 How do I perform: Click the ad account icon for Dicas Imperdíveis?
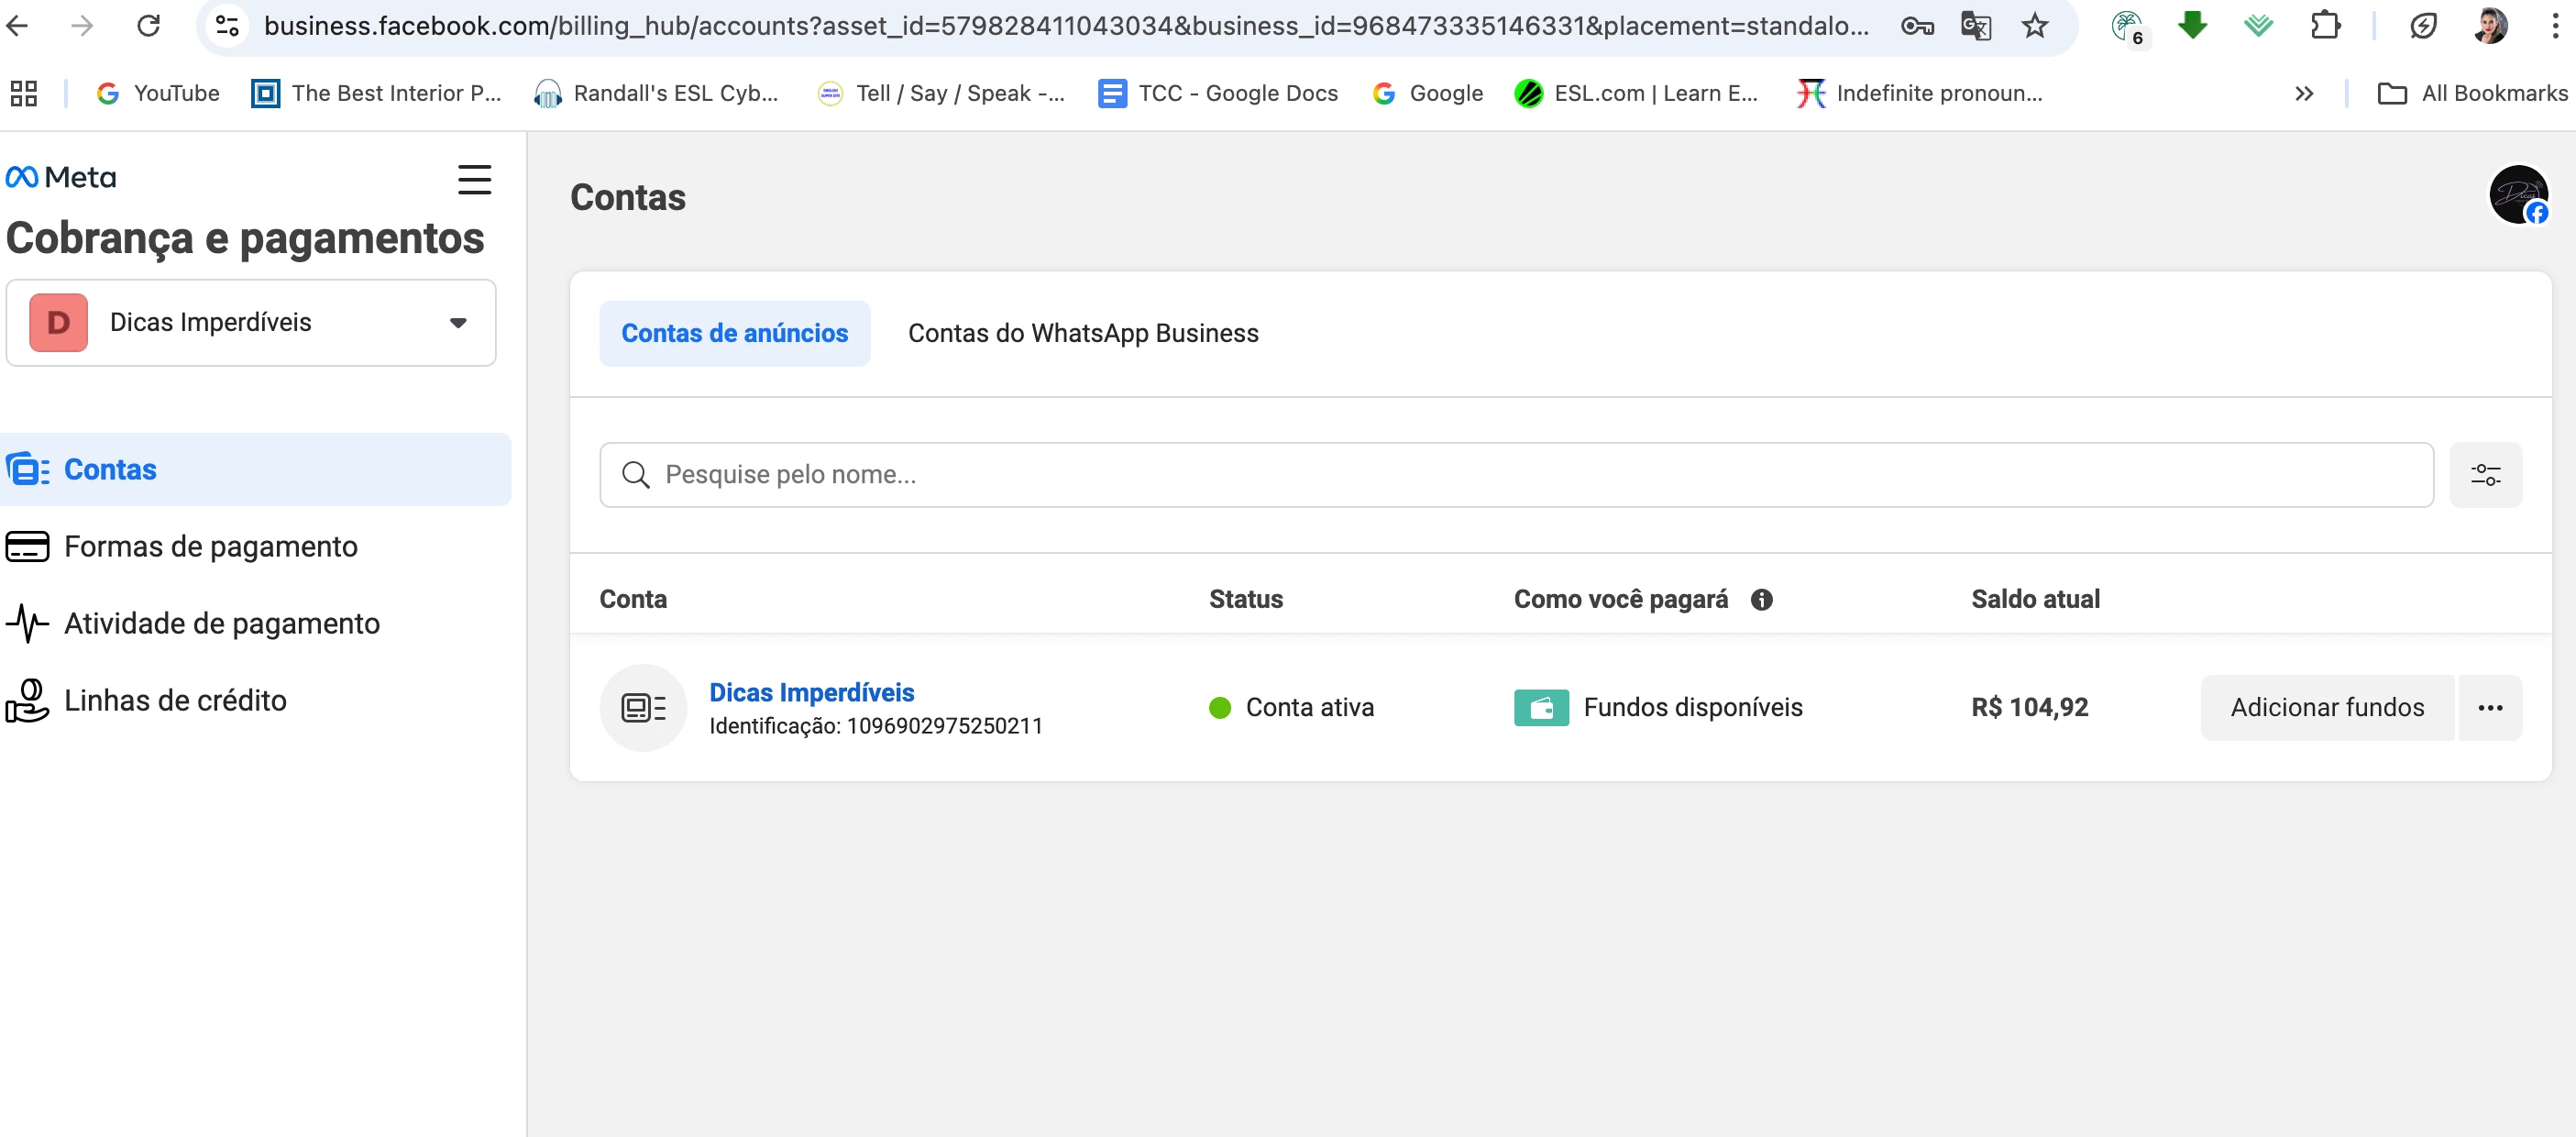(x=643, y=708)
